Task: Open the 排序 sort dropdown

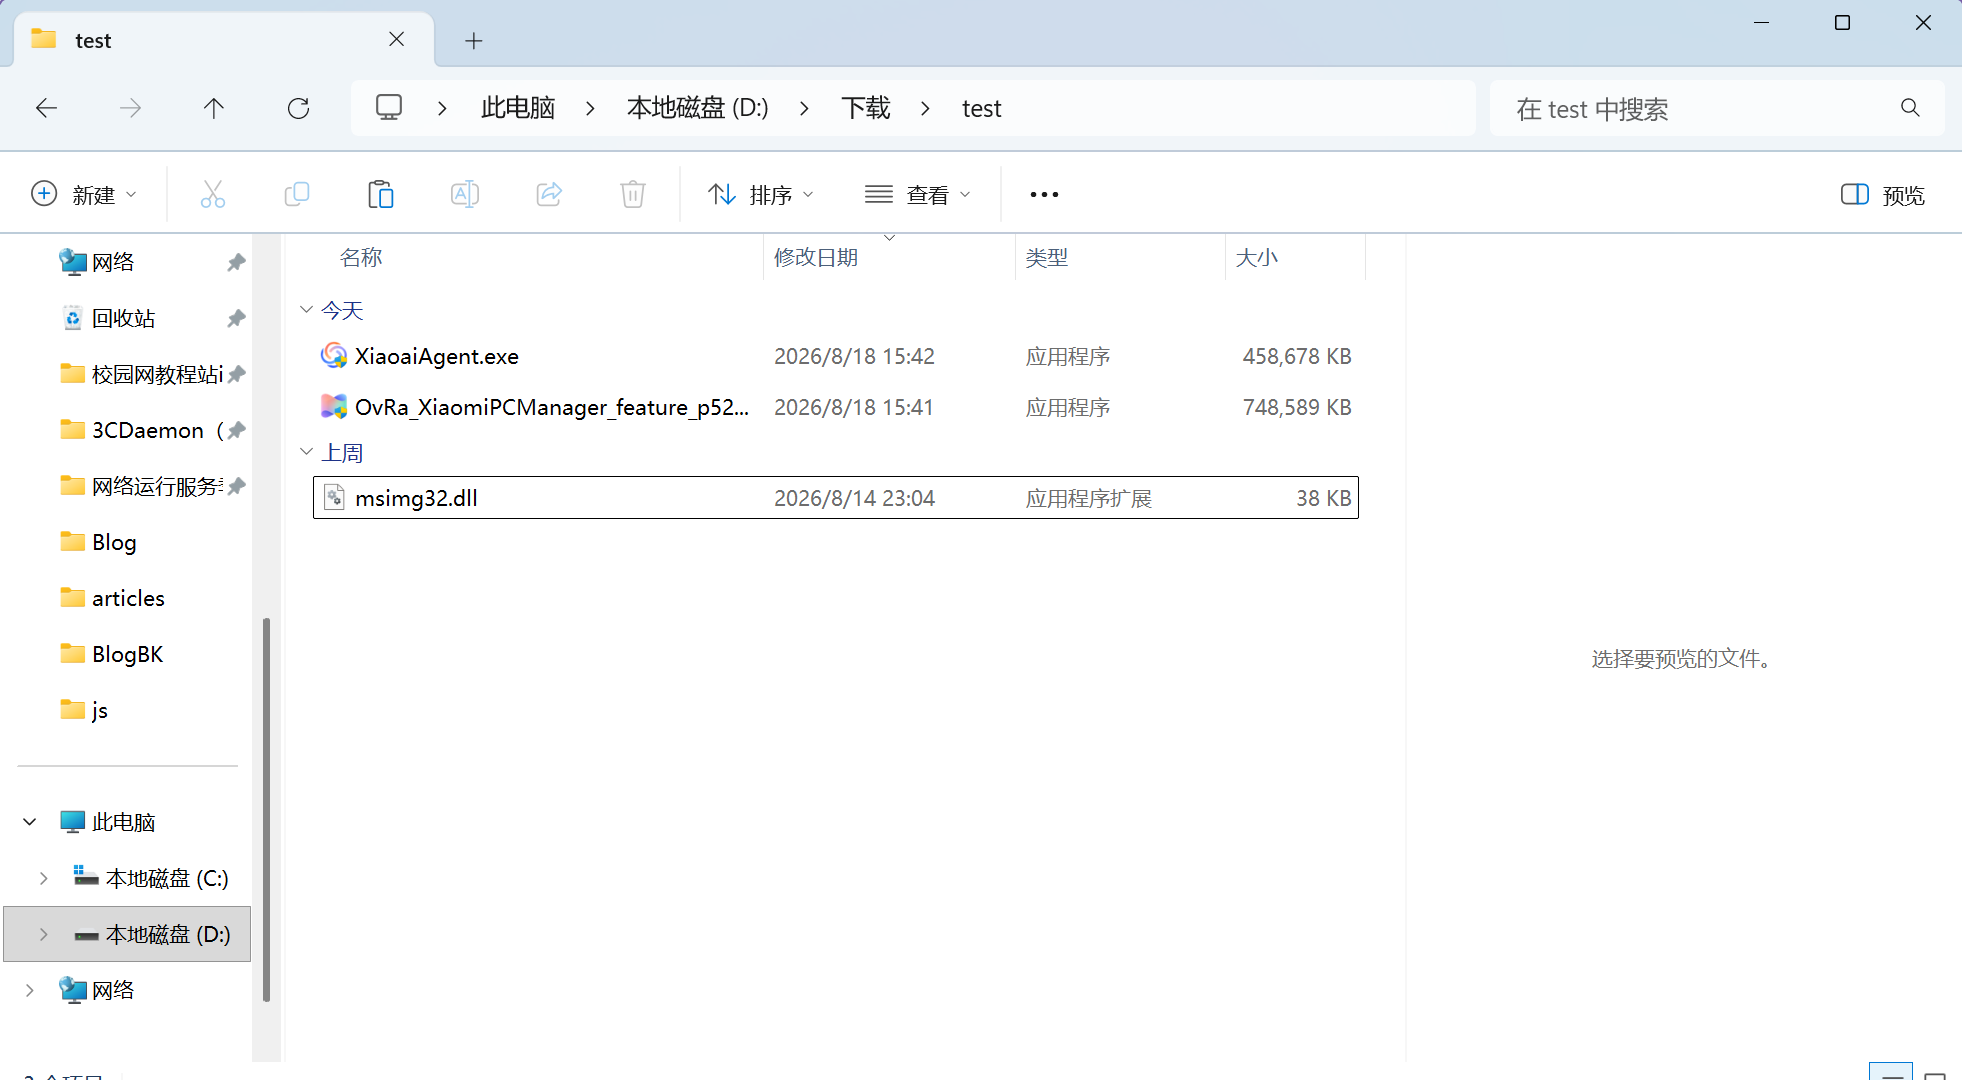Action: point(761,195)
